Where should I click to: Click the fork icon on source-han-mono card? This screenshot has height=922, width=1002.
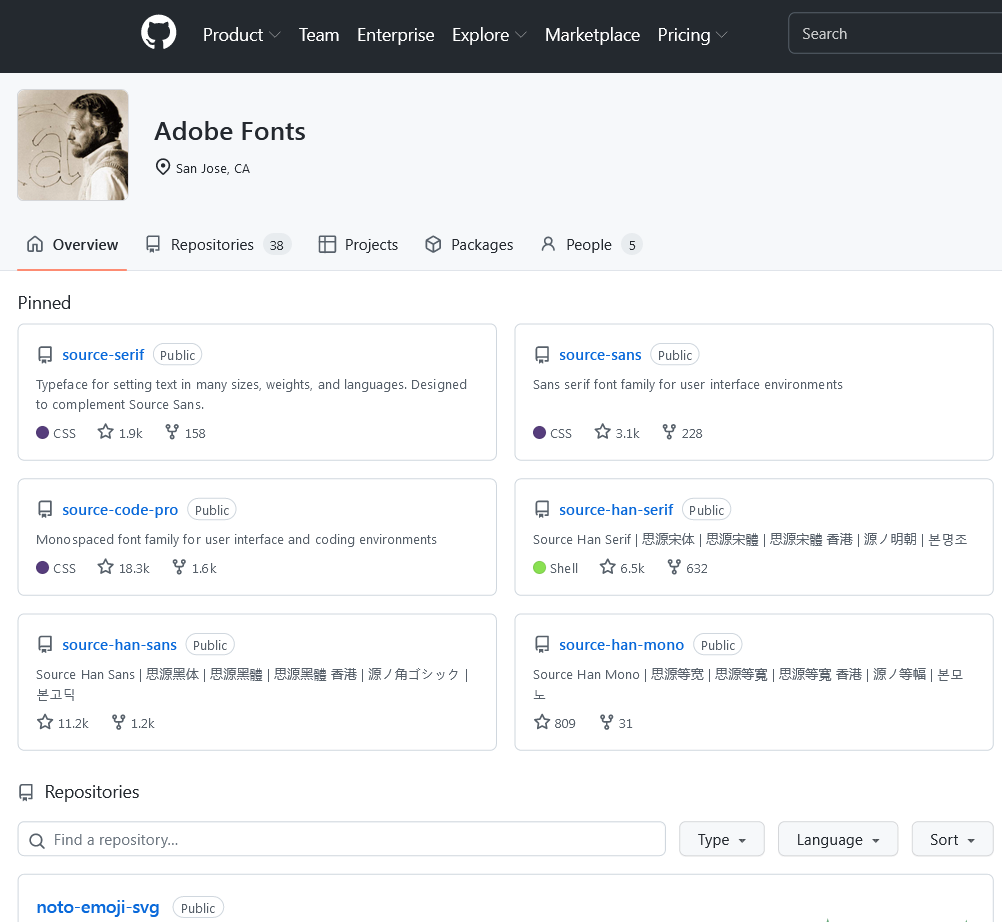(x=606, y=722)
